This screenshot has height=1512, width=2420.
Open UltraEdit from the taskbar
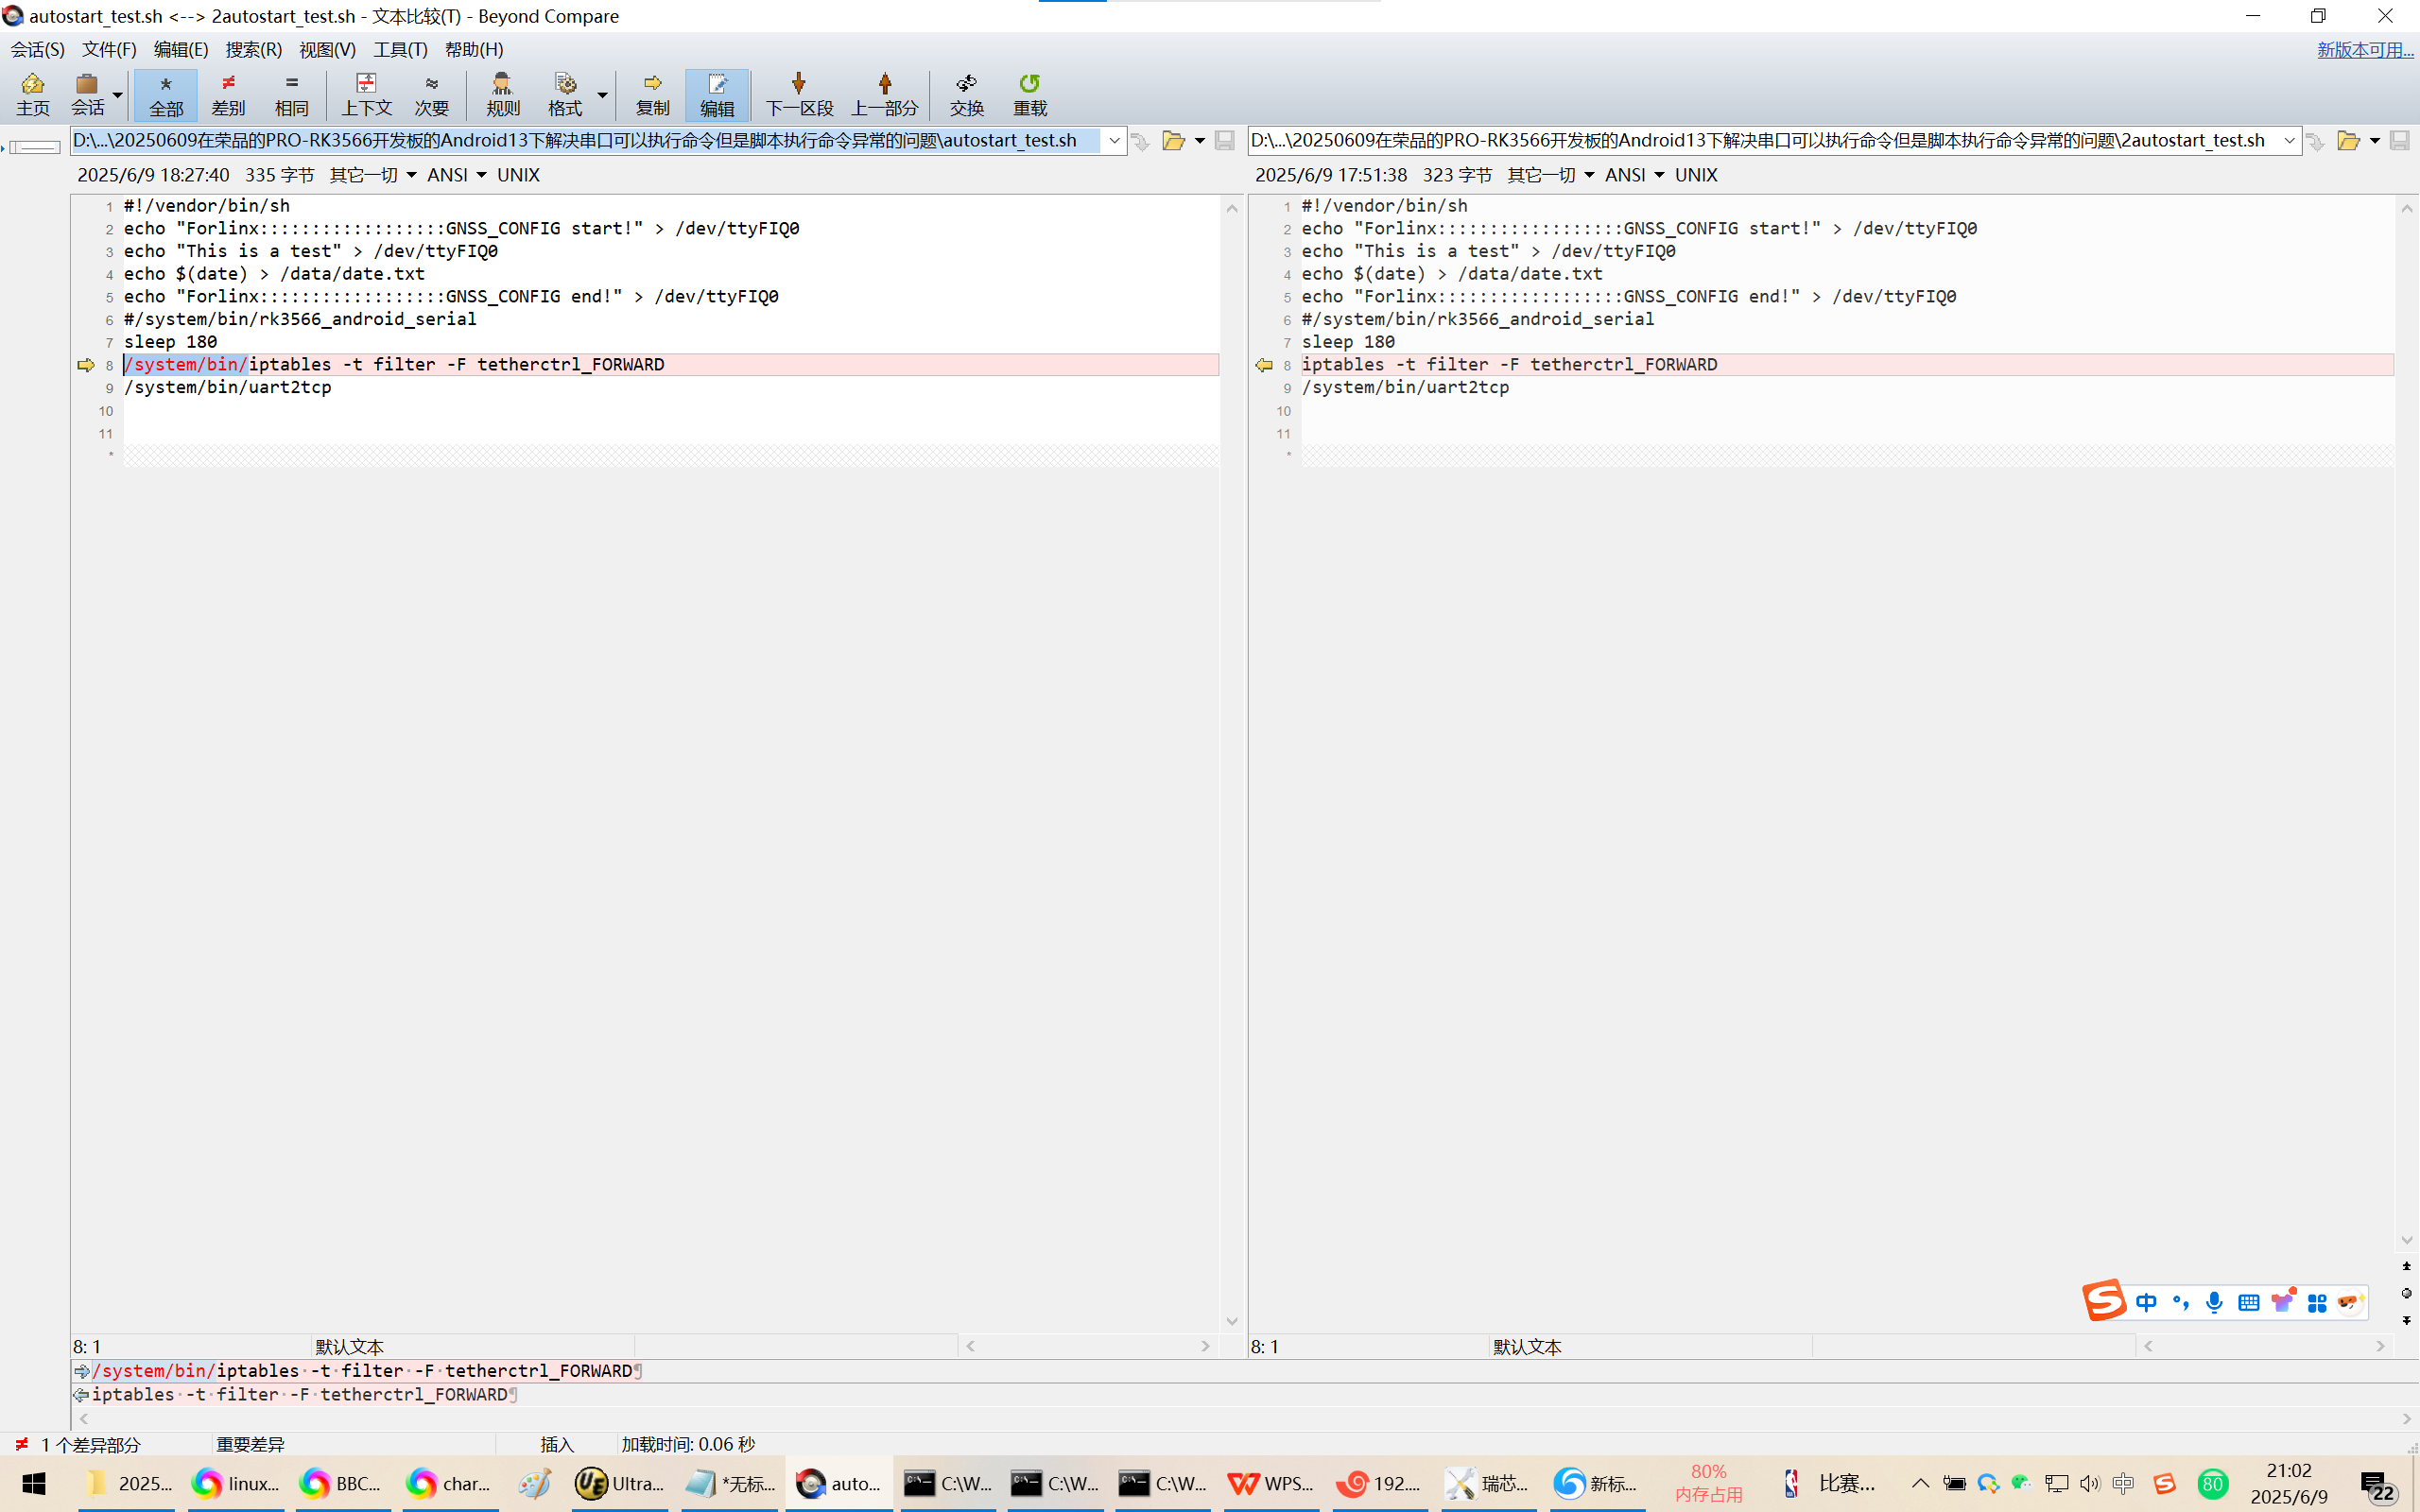[620, 1483]
